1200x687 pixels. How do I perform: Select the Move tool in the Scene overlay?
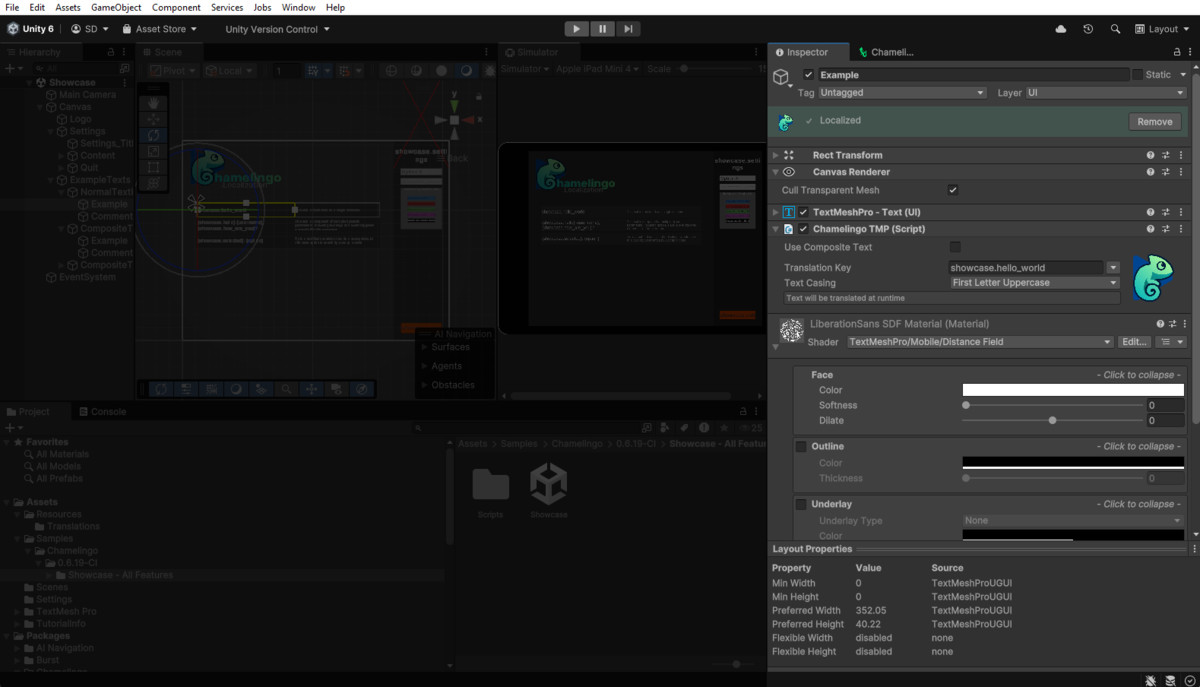tap(154, 118)
